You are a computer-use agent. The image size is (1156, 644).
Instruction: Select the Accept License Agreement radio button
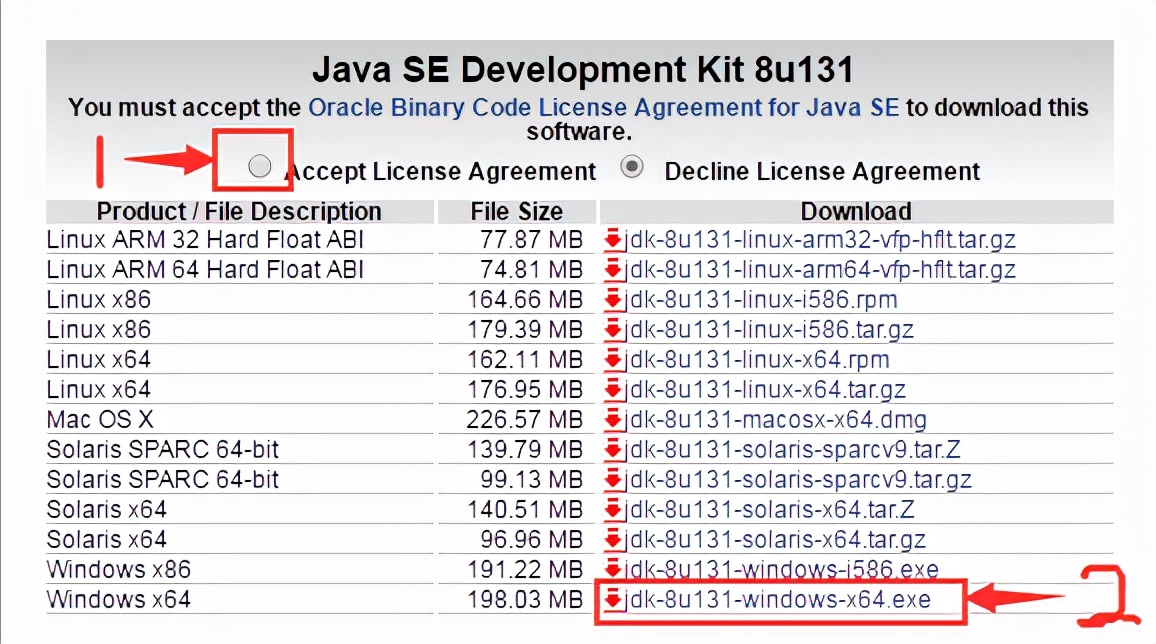(x=260, y=167)
